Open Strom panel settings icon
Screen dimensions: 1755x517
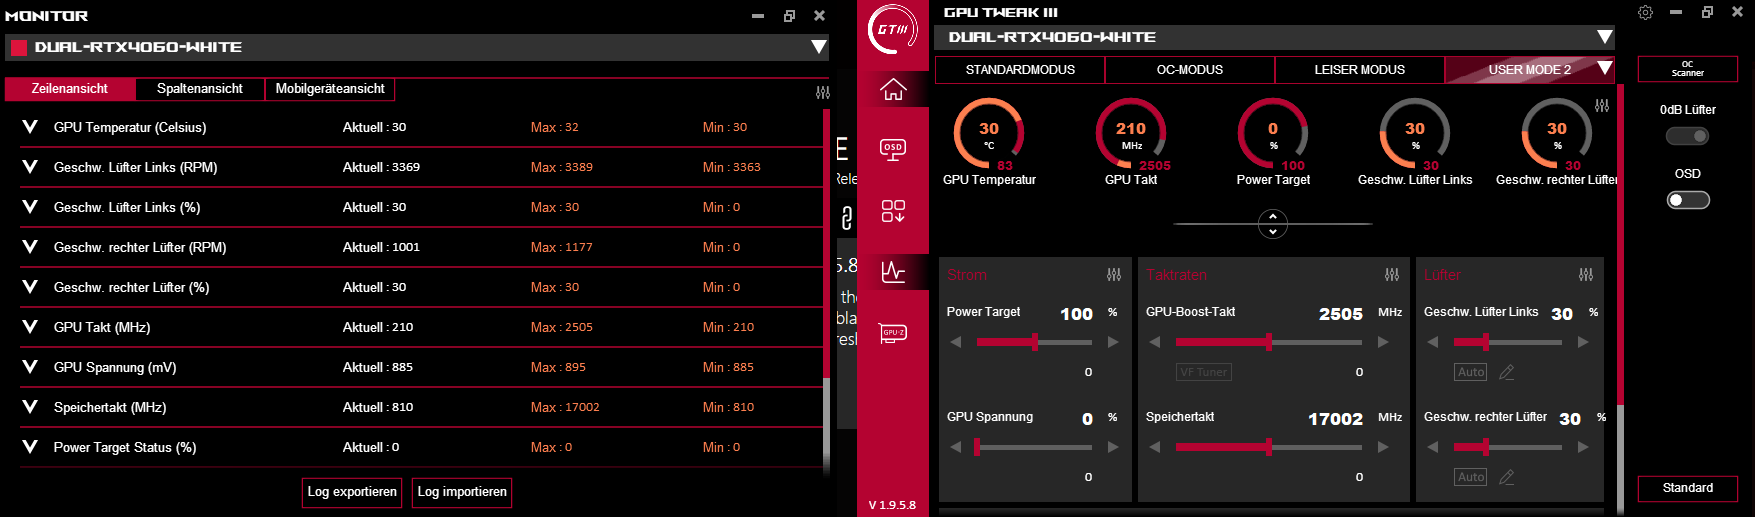click(x=1114, y=274)
